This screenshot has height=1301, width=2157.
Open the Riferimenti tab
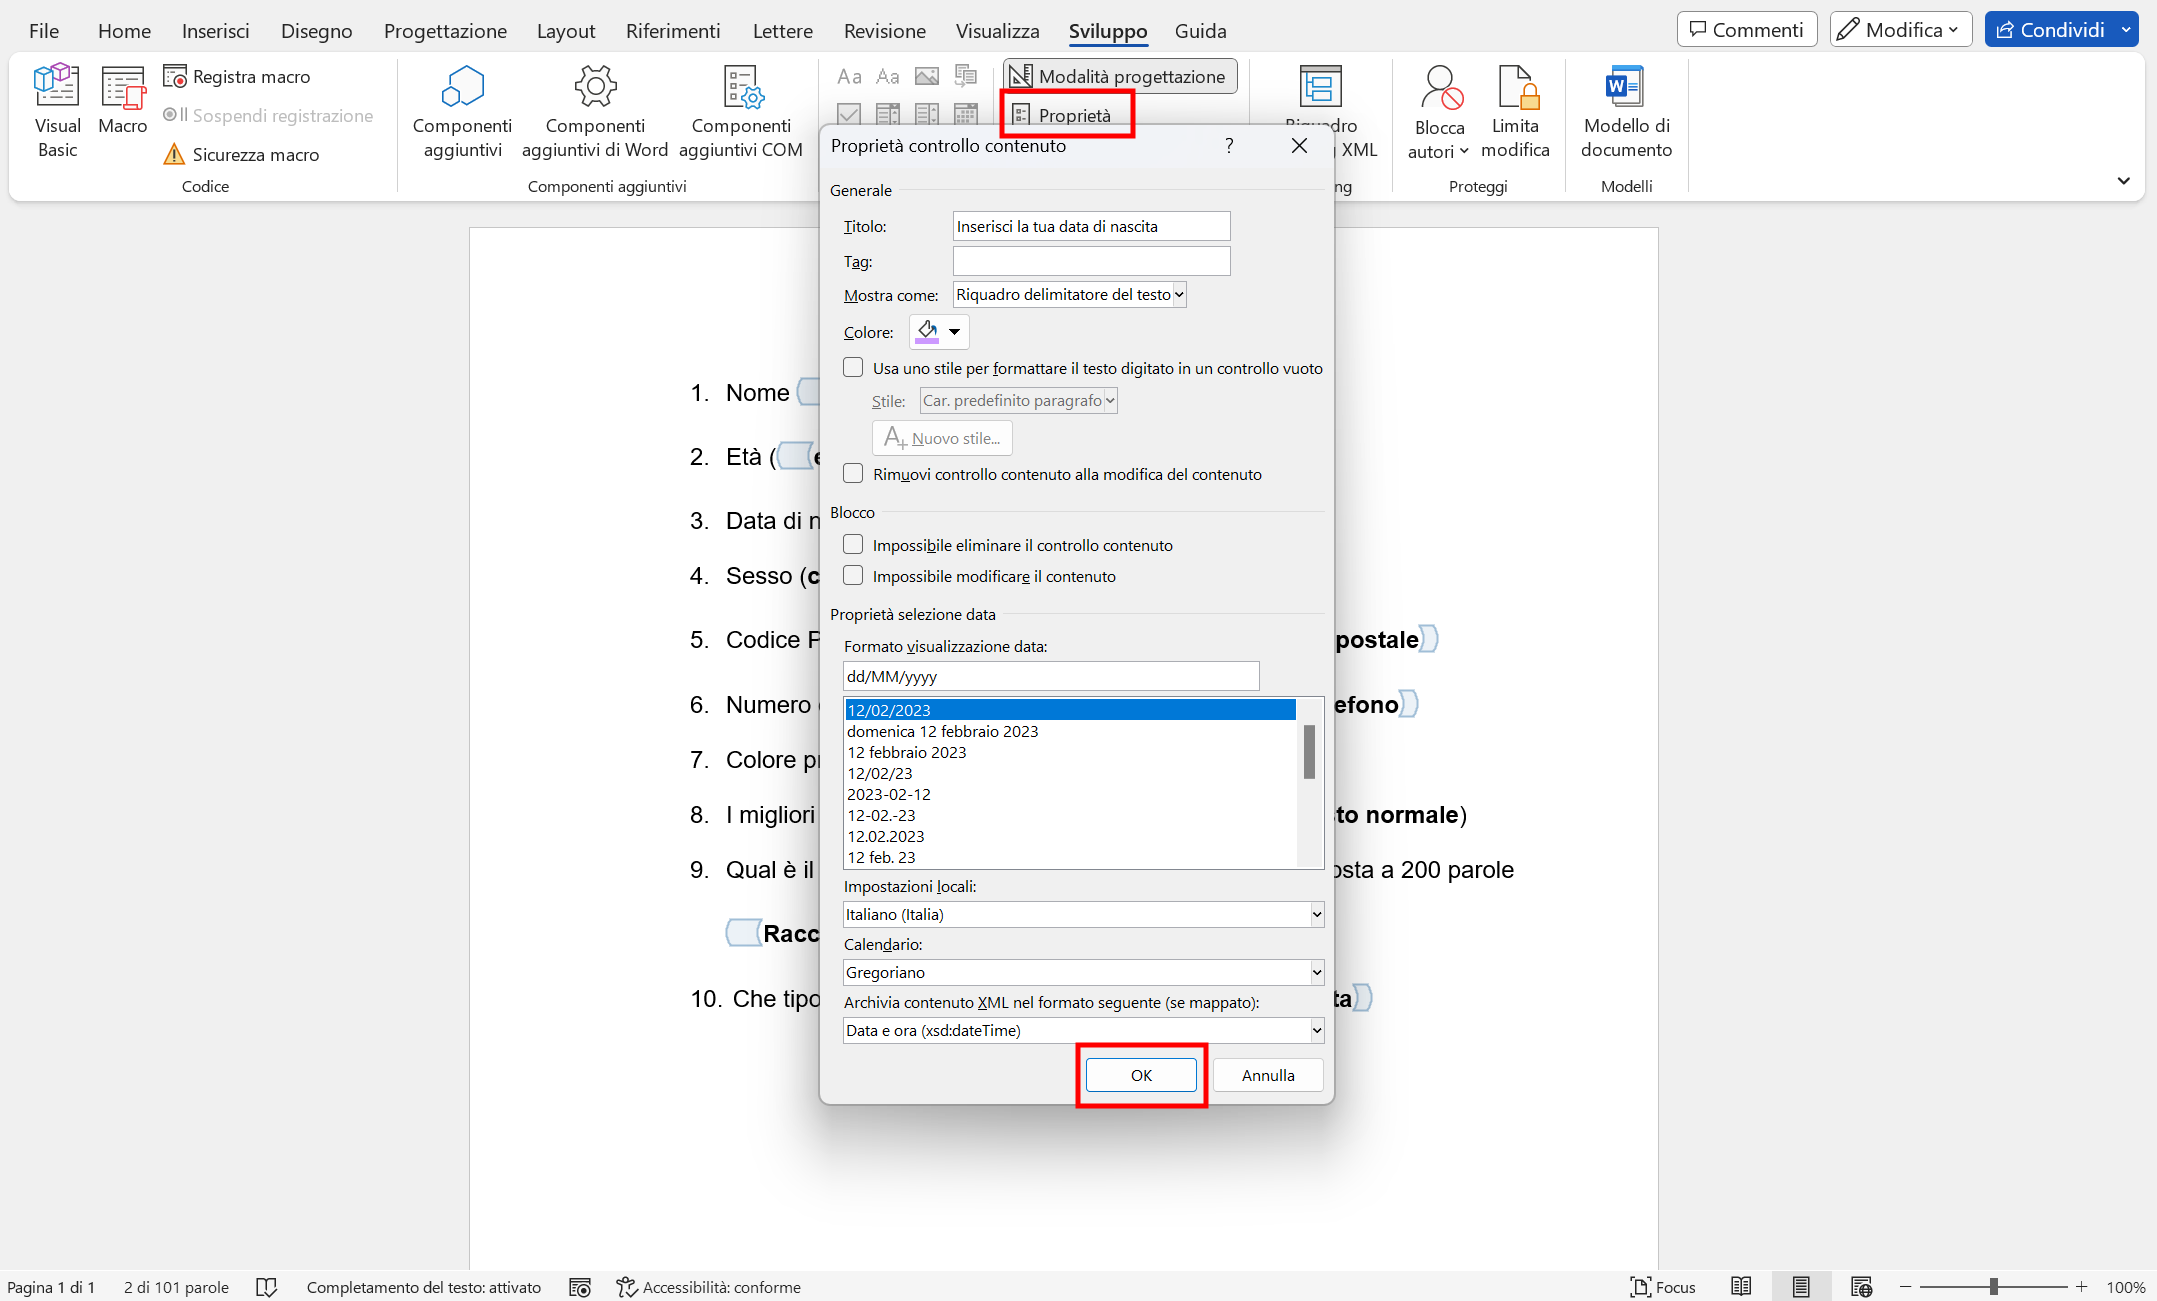pyautogui.click(x=672, y=30)
